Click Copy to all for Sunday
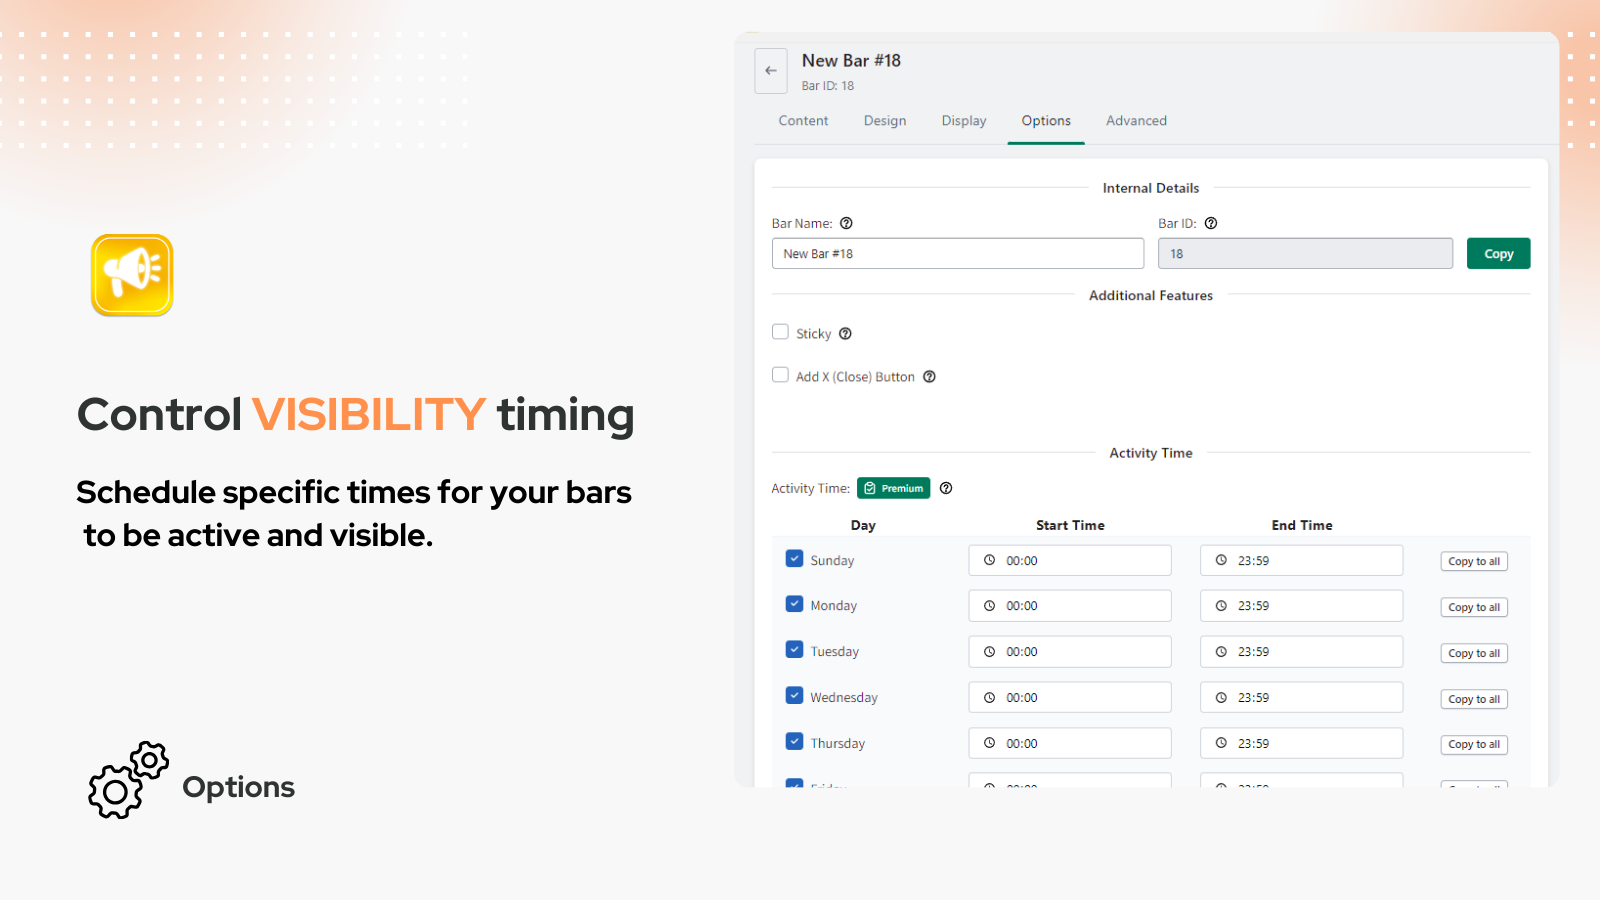The image size is (1600, 900). (x=1474, y=562)
